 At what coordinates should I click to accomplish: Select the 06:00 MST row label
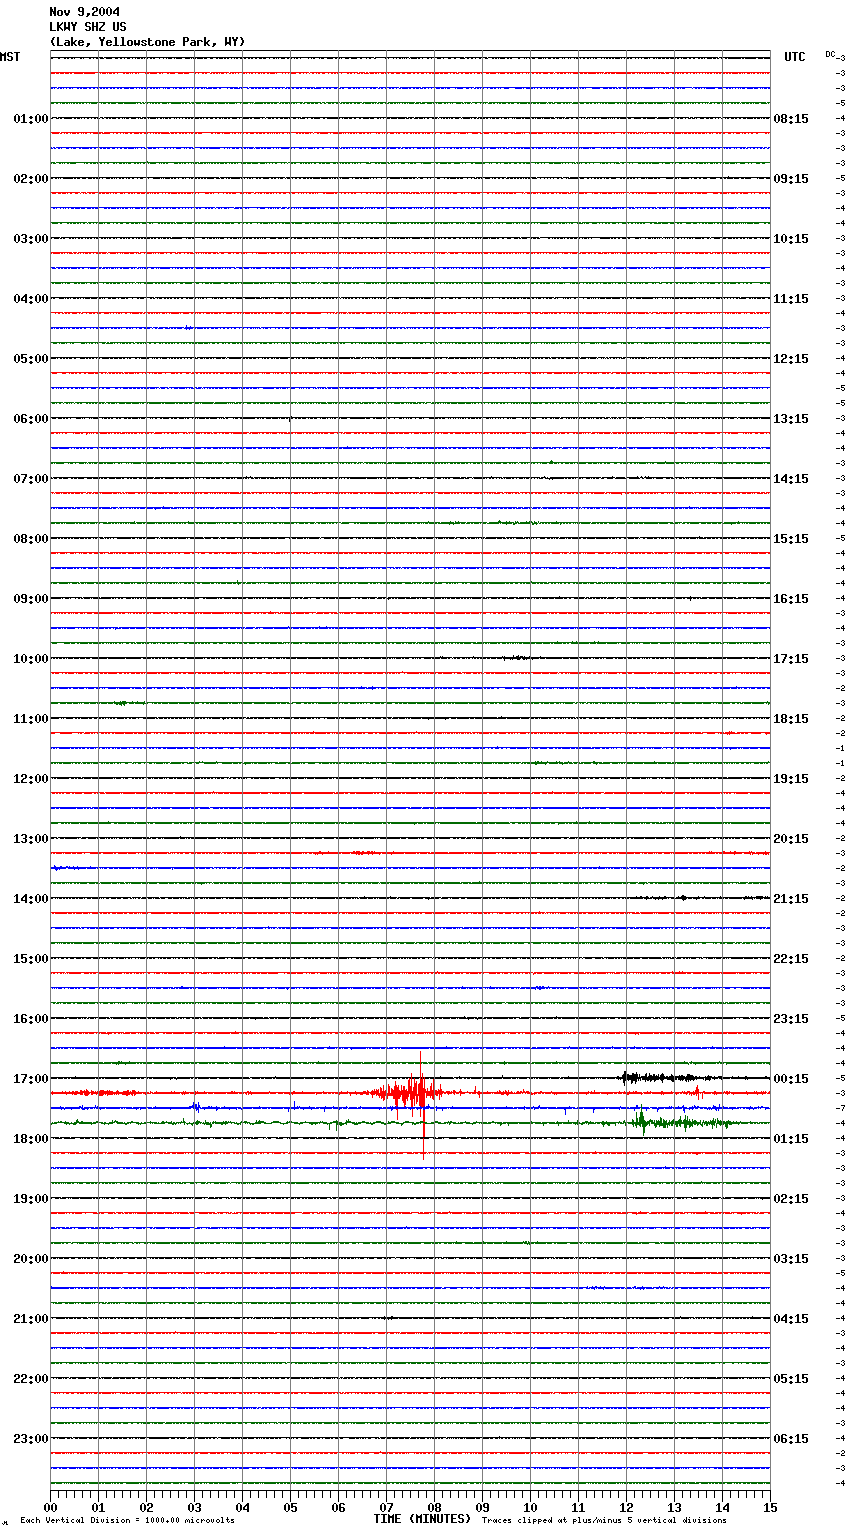click(30, 419)
